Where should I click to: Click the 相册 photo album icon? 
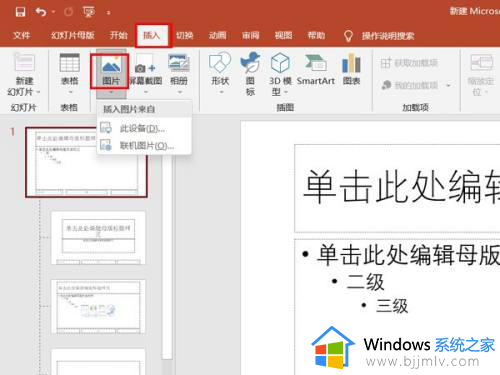click(x=179, y=63)
